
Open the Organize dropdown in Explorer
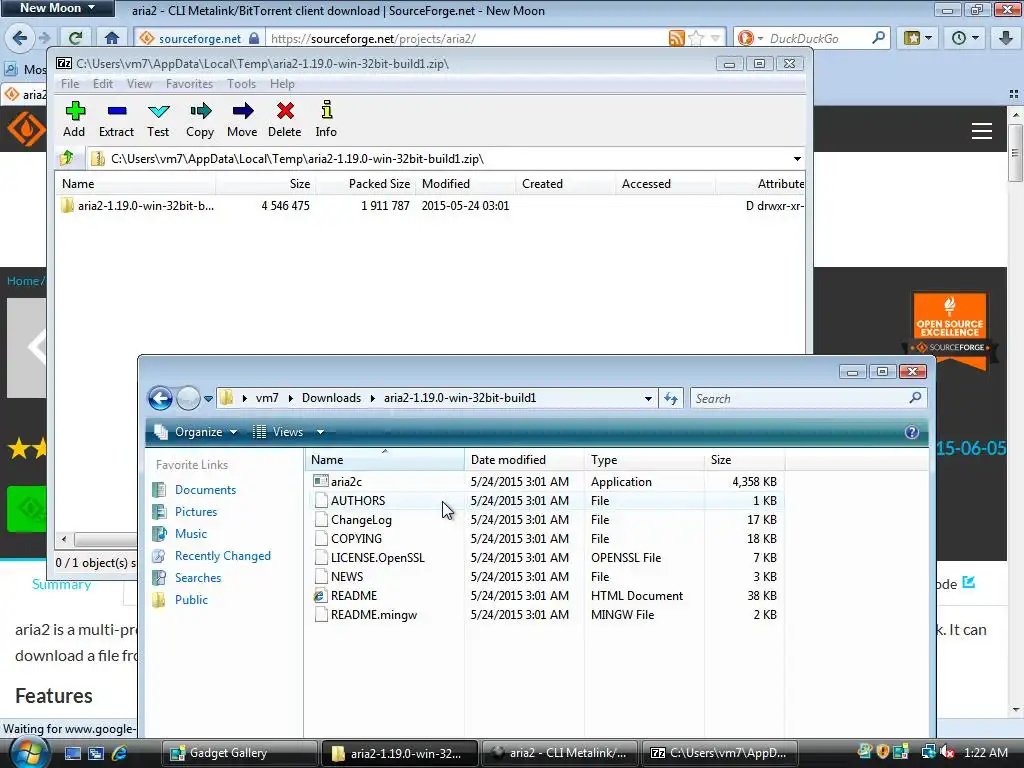[196, 432]
